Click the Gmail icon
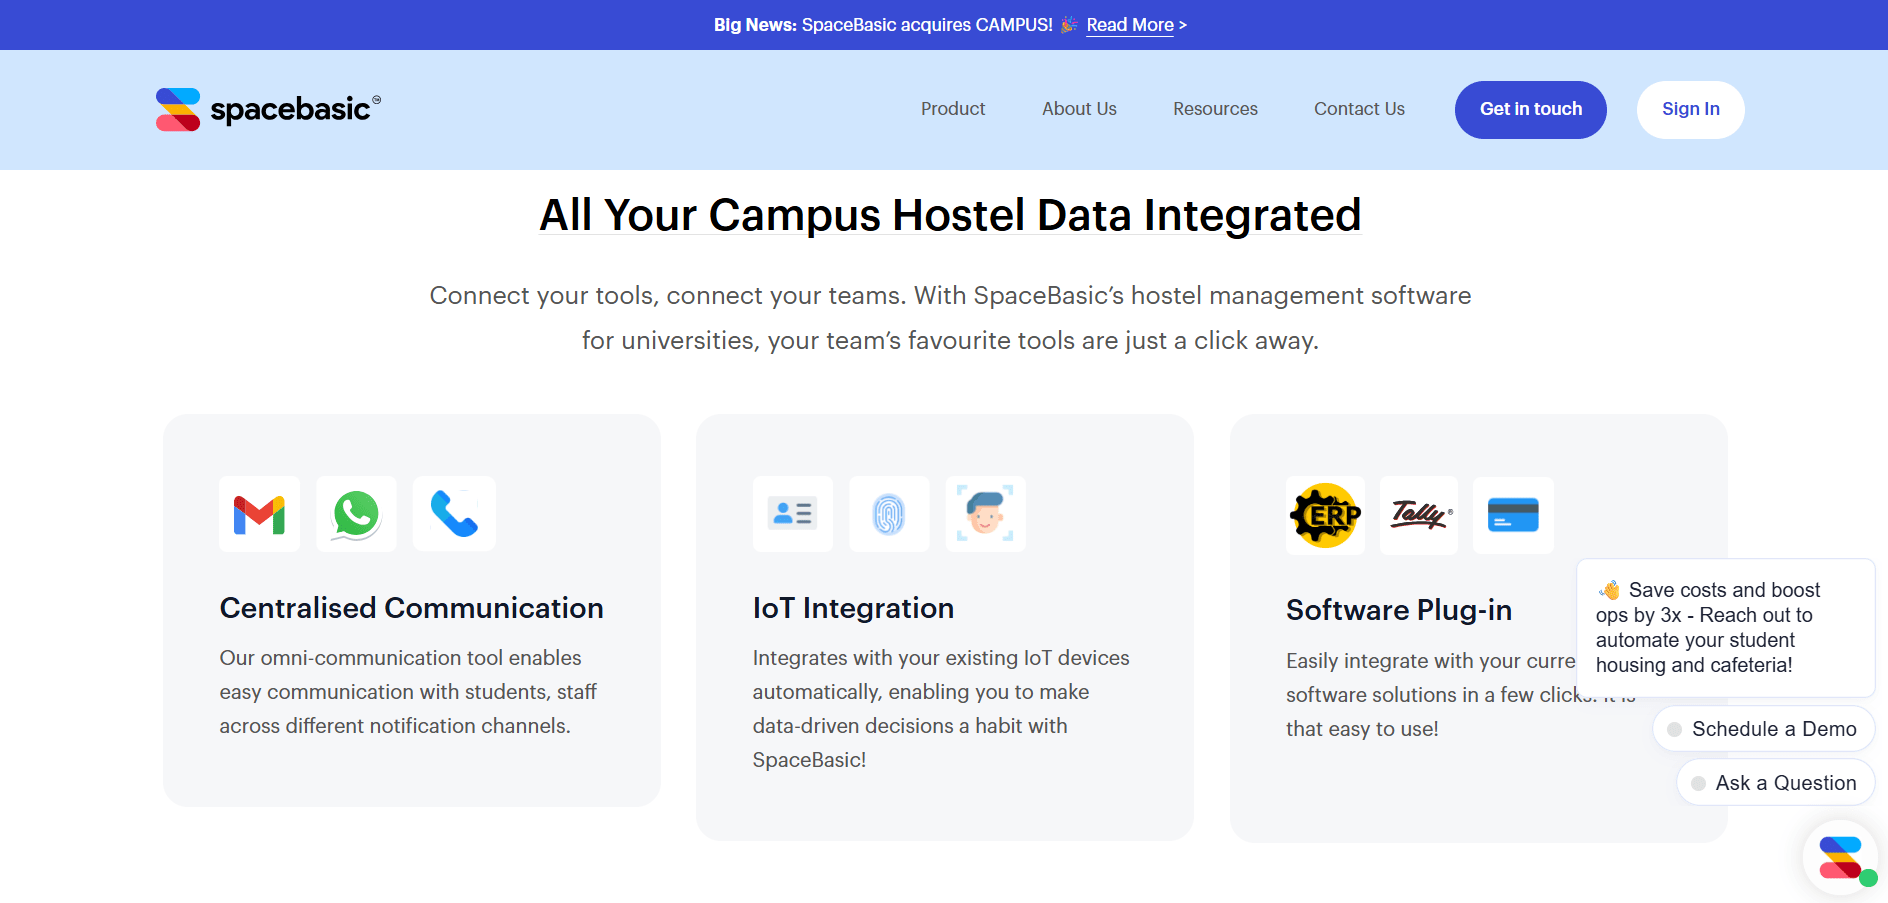Viewport: 1888px width, 903px height. point(259,514)
